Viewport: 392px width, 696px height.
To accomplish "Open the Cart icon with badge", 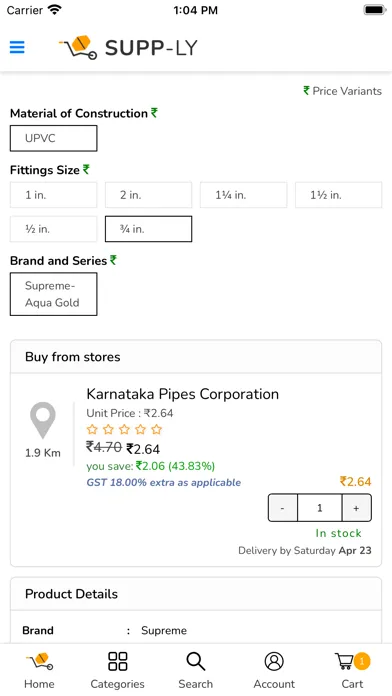I will [352, 661].
